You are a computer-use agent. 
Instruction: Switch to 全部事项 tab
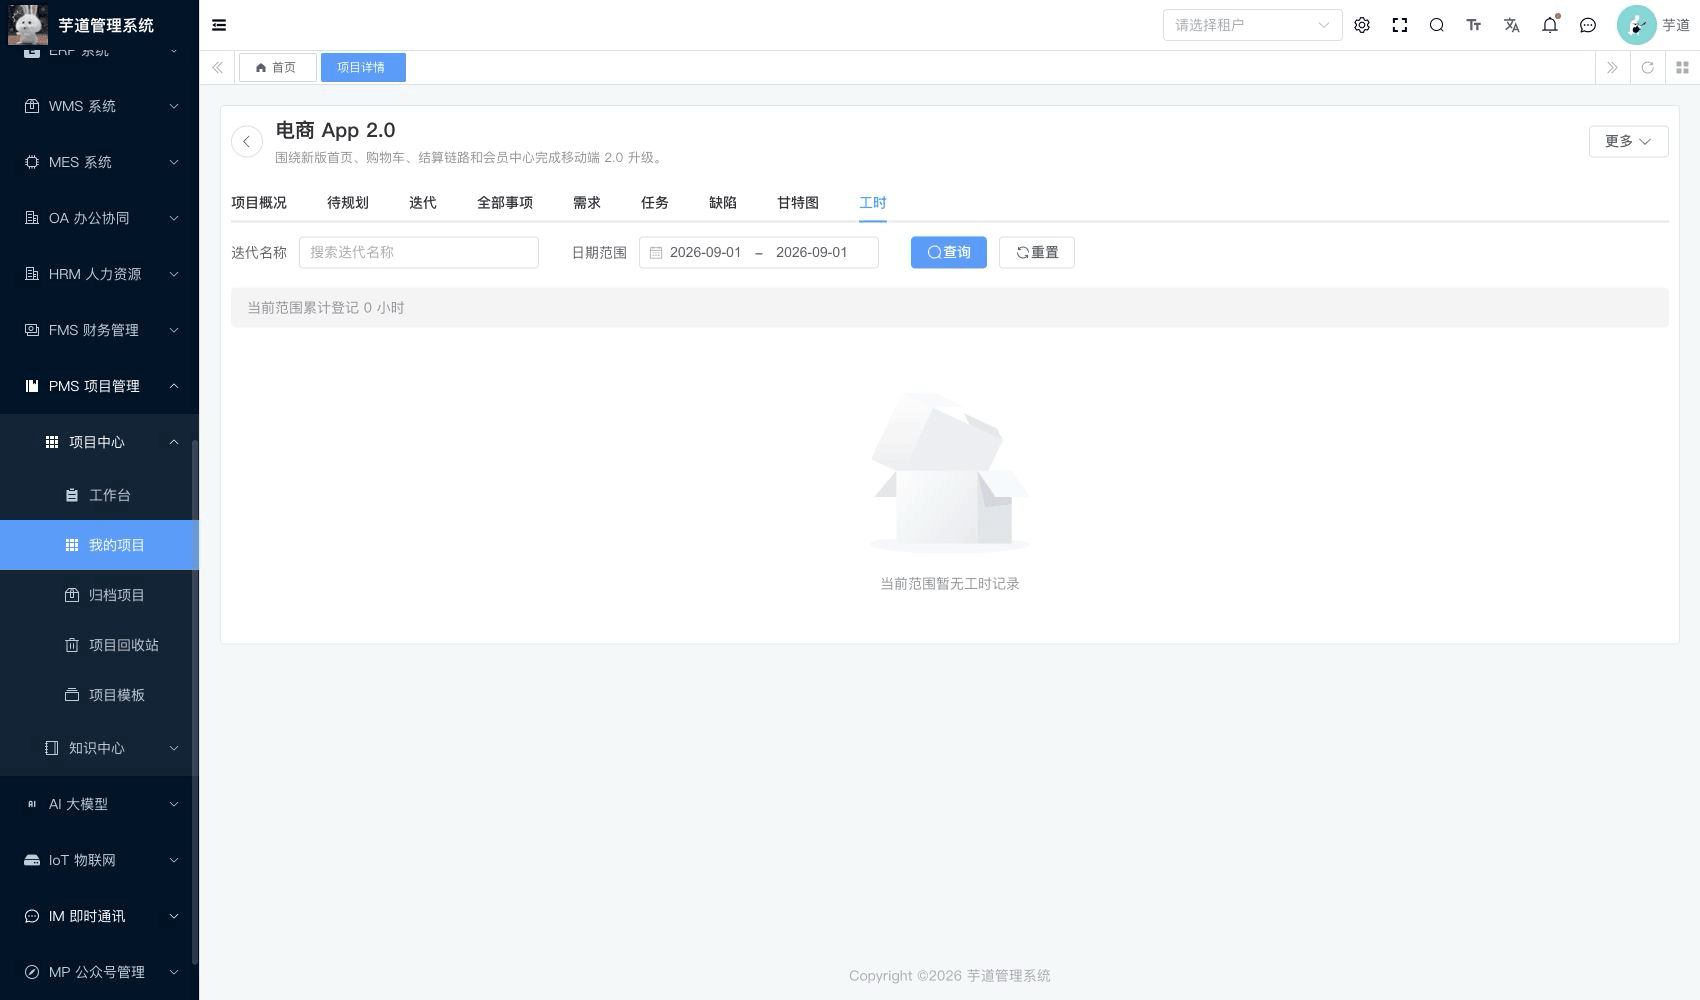tap(505, 202)
